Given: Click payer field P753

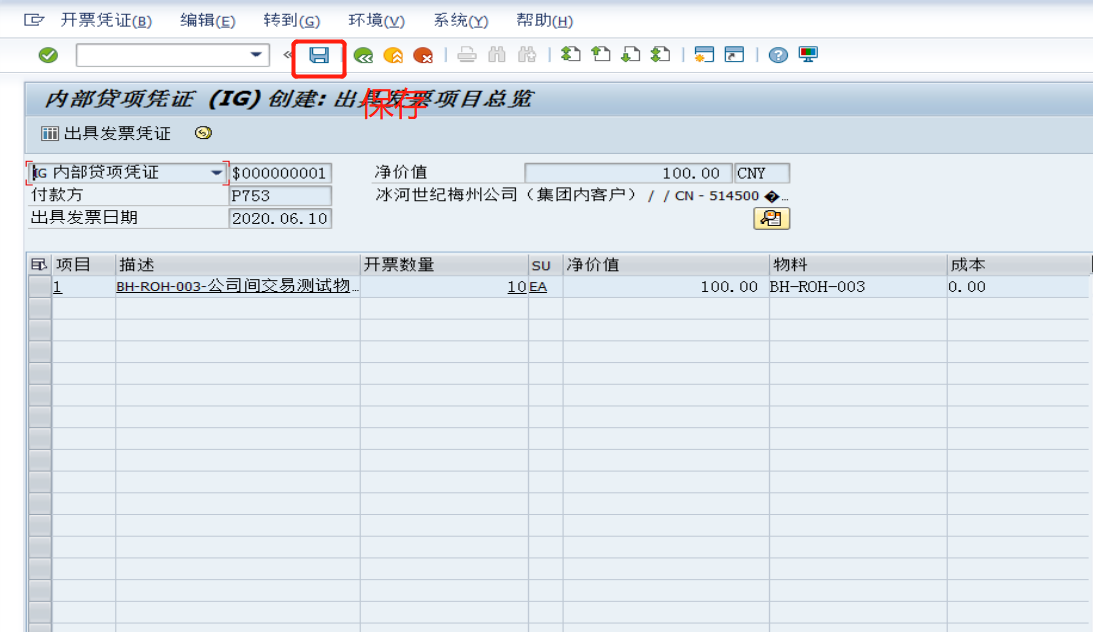Looking at the screenshot, I should tap(280, 196).
